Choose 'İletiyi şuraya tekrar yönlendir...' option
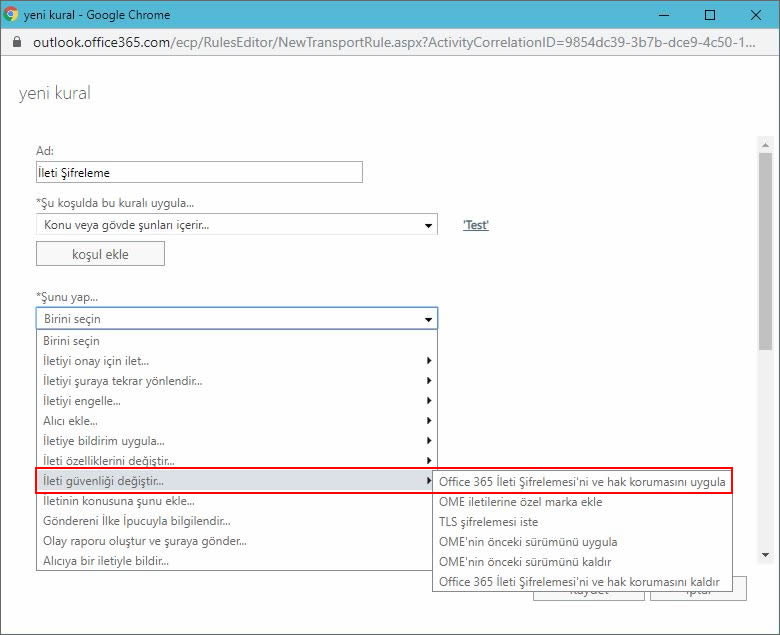 click(236, 380)
